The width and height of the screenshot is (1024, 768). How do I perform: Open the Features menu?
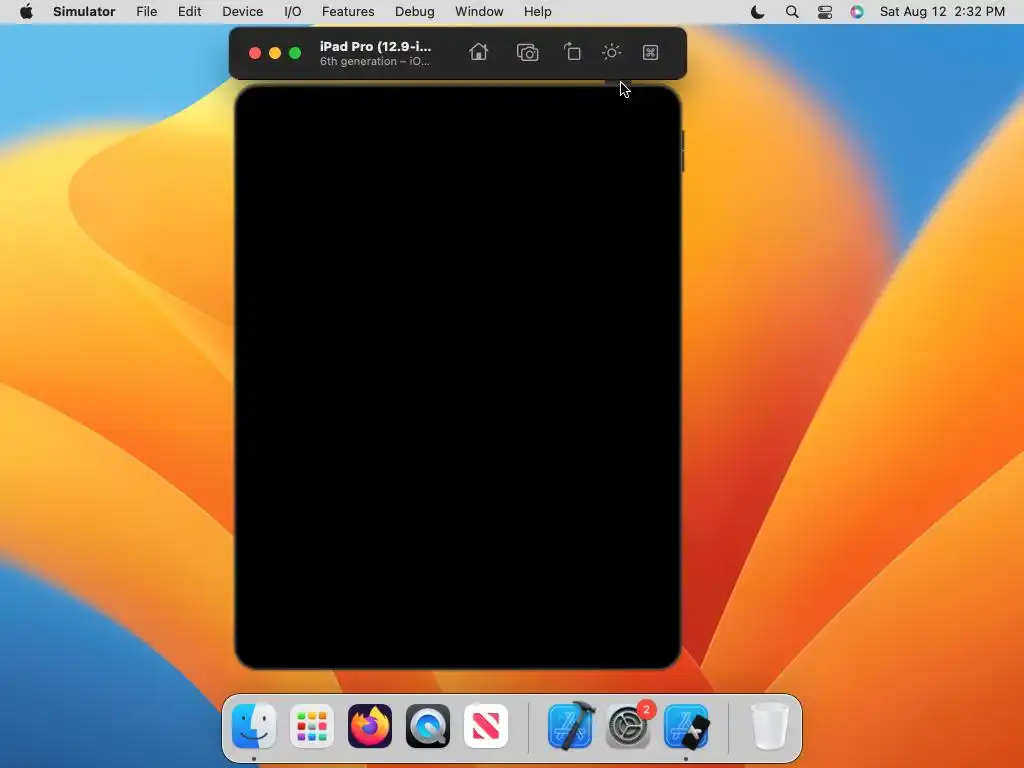tap(348, 12)
